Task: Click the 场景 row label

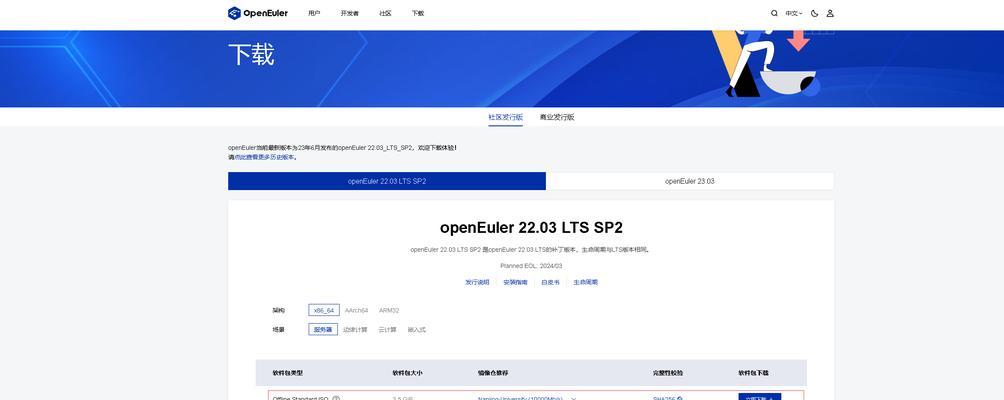Action: (278, 330)
